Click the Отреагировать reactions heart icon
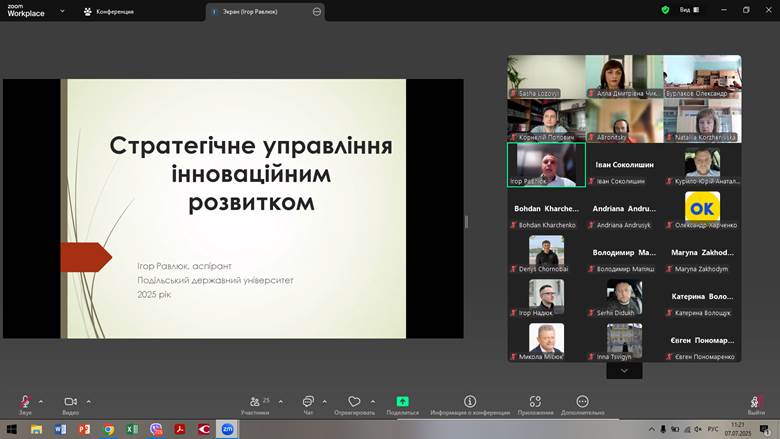This screenshot has width=780, height=439. pyautogui.click(x=354, y=402)
